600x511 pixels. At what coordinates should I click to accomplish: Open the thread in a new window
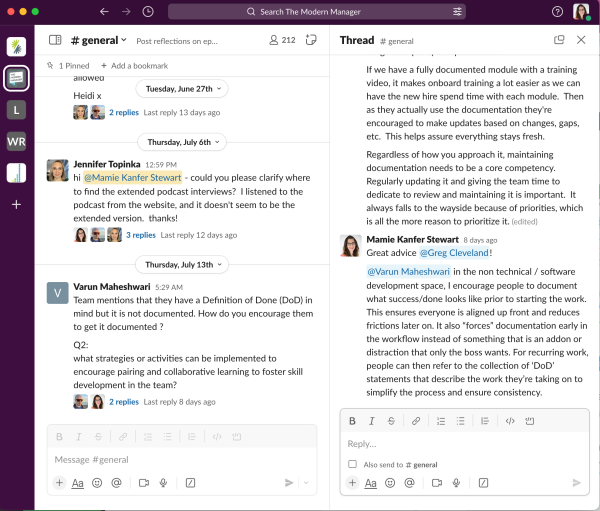pos(559,40)
